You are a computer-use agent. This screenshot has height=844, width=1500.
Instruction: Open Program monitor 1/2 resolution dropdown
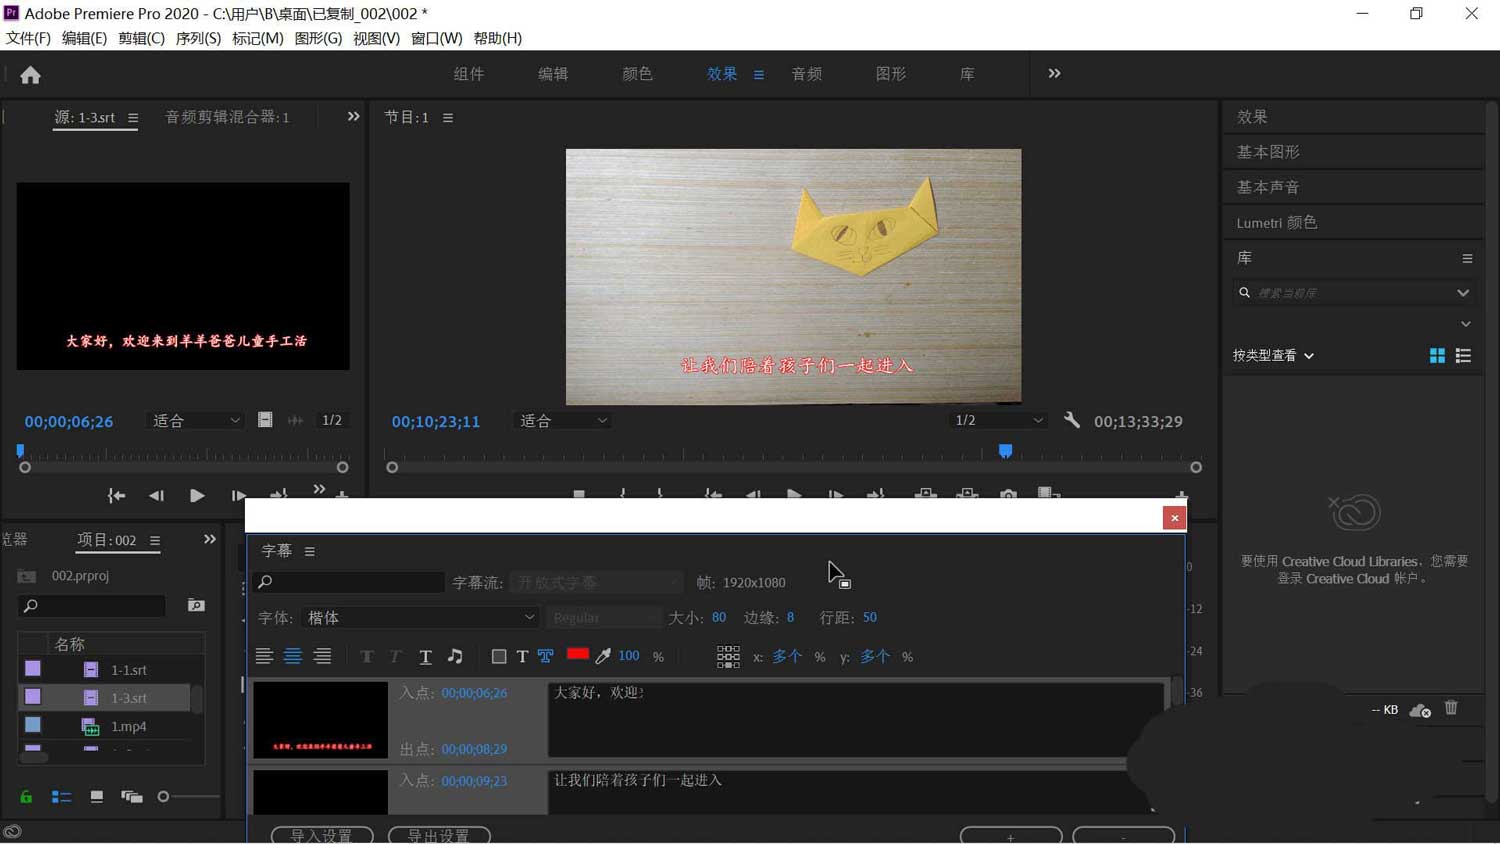click(x=998, y=420)
